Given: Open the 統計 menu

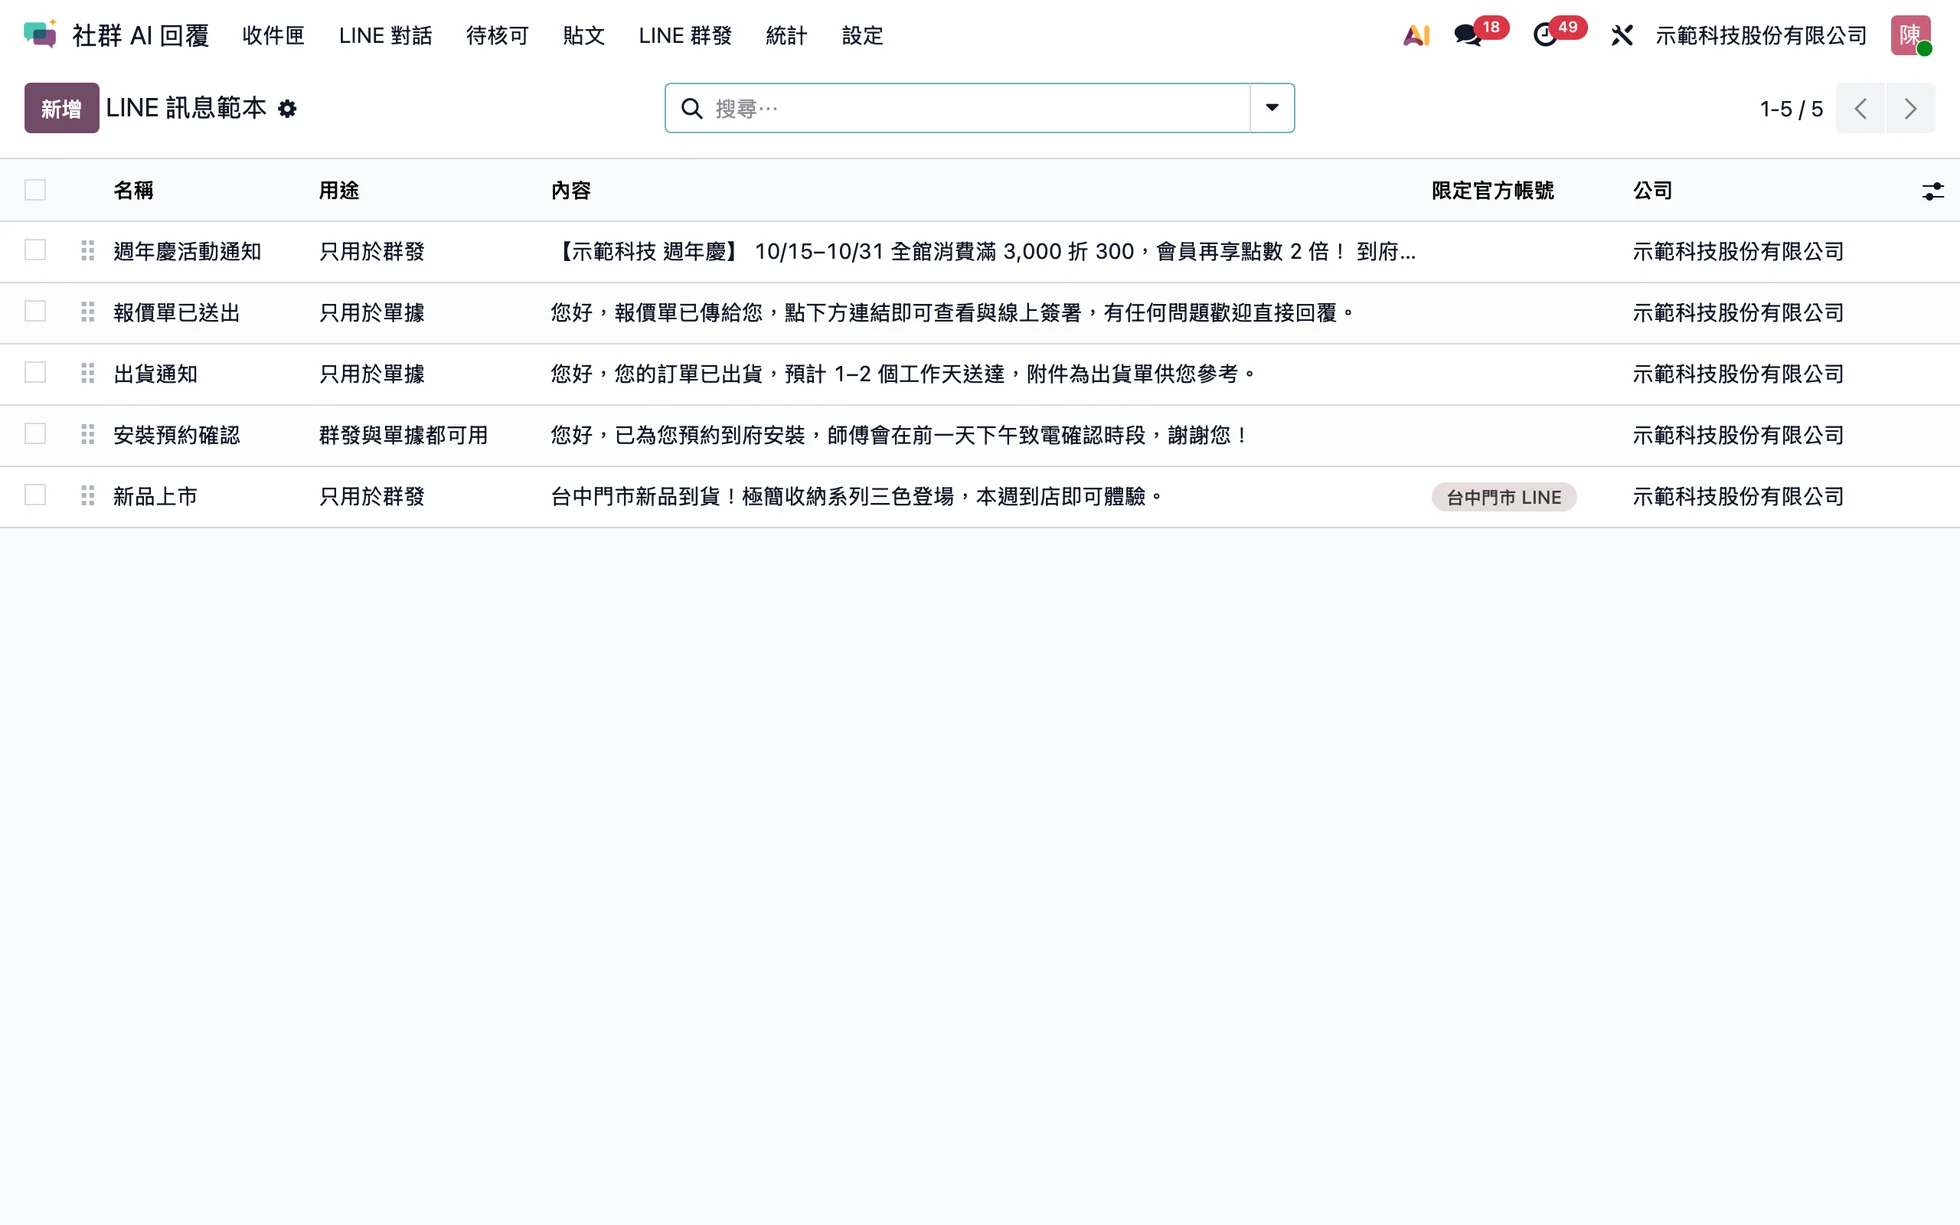Looking at the screenshot, I should pyautogui.click(x=786, y=35).
